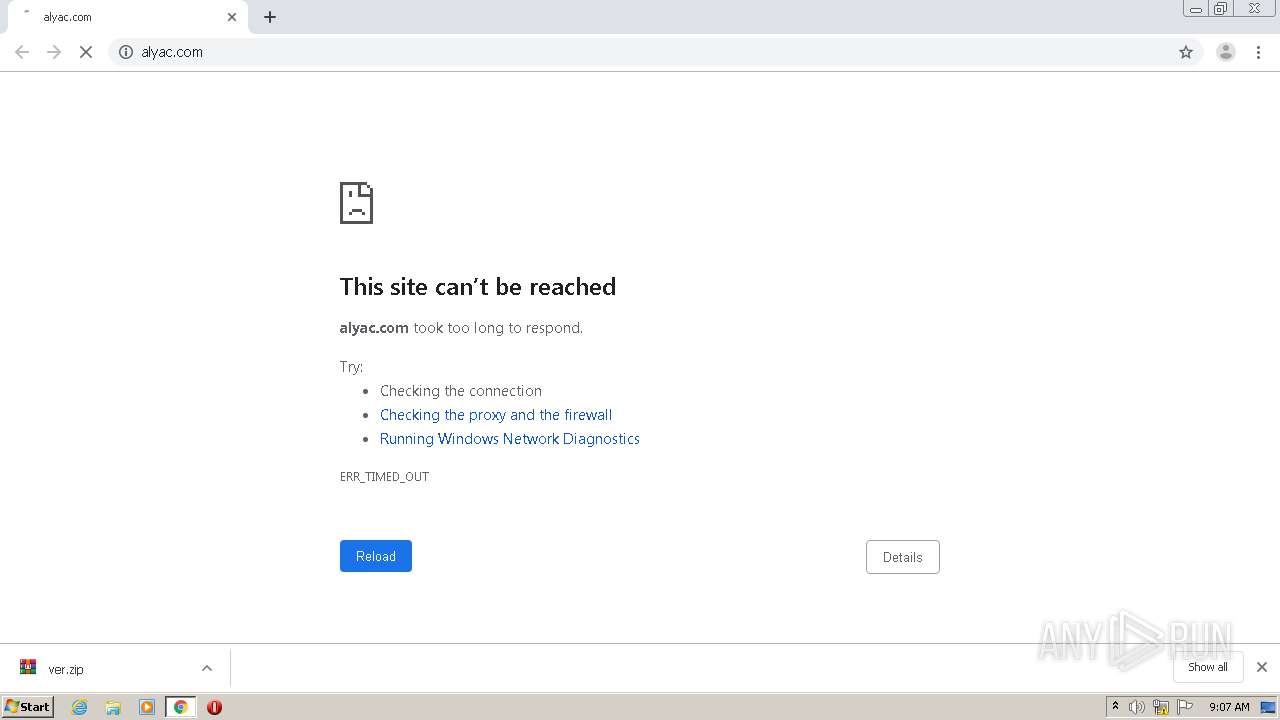Close the alyac.com tab

pos(232,17)
